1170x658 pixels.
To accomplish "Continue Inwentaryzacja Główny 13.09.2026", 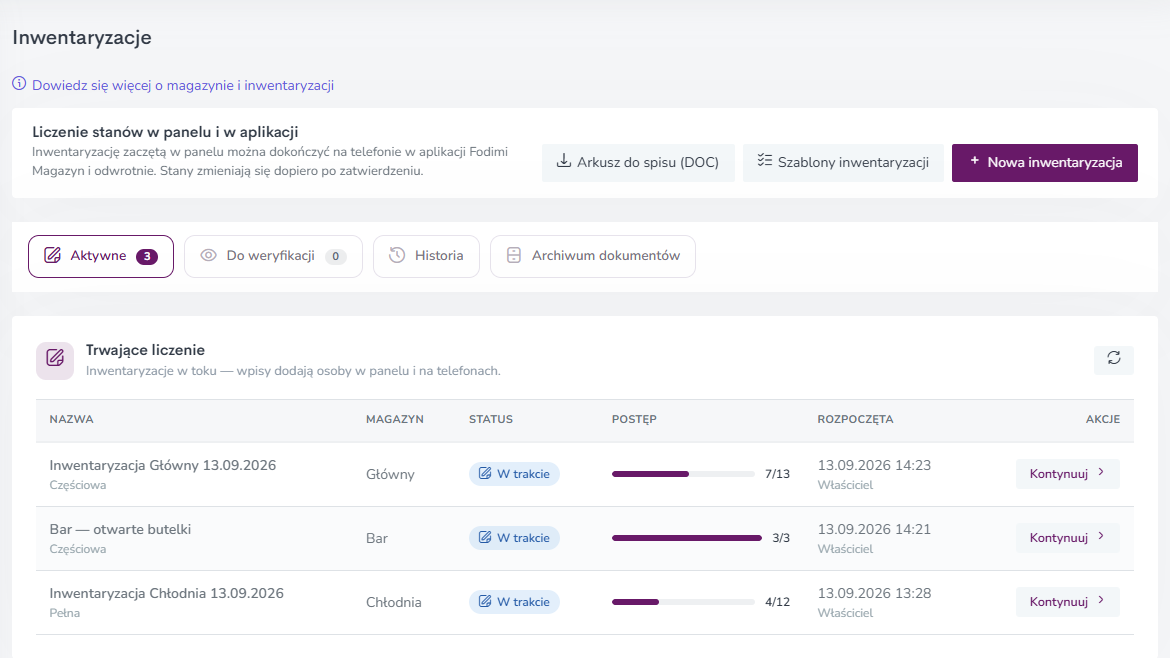I will (1068, 474).
